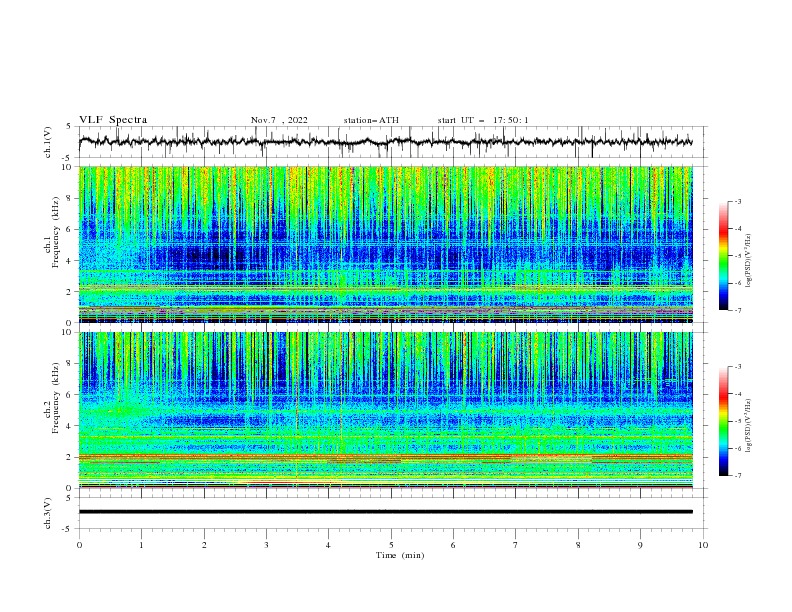Image resolution: width=792 pixels, height=612 pixels.
Task: Click the ch.1 log(PSD) colorbar label
Action: (x=749, y=261)
